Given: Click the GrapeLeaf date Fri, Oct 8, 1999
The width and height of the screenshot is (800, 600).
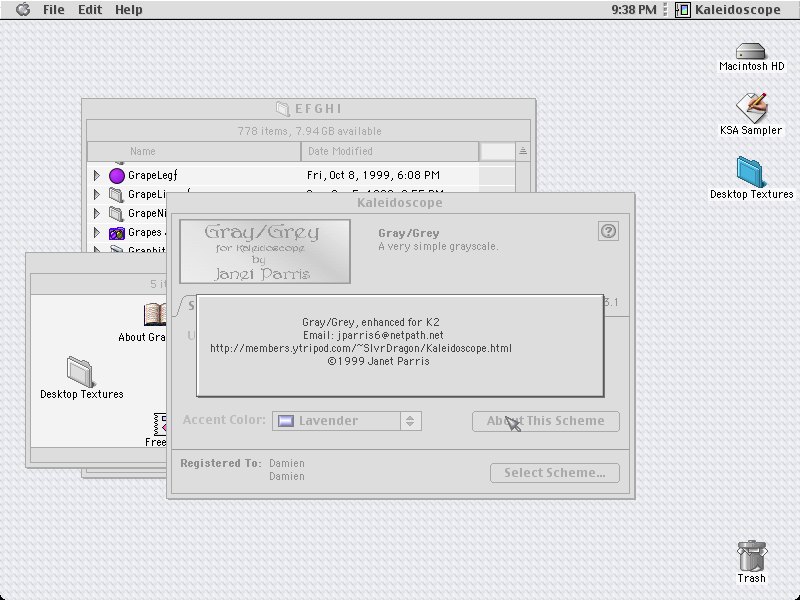Looking at the screenshot, I should (373, 176).
